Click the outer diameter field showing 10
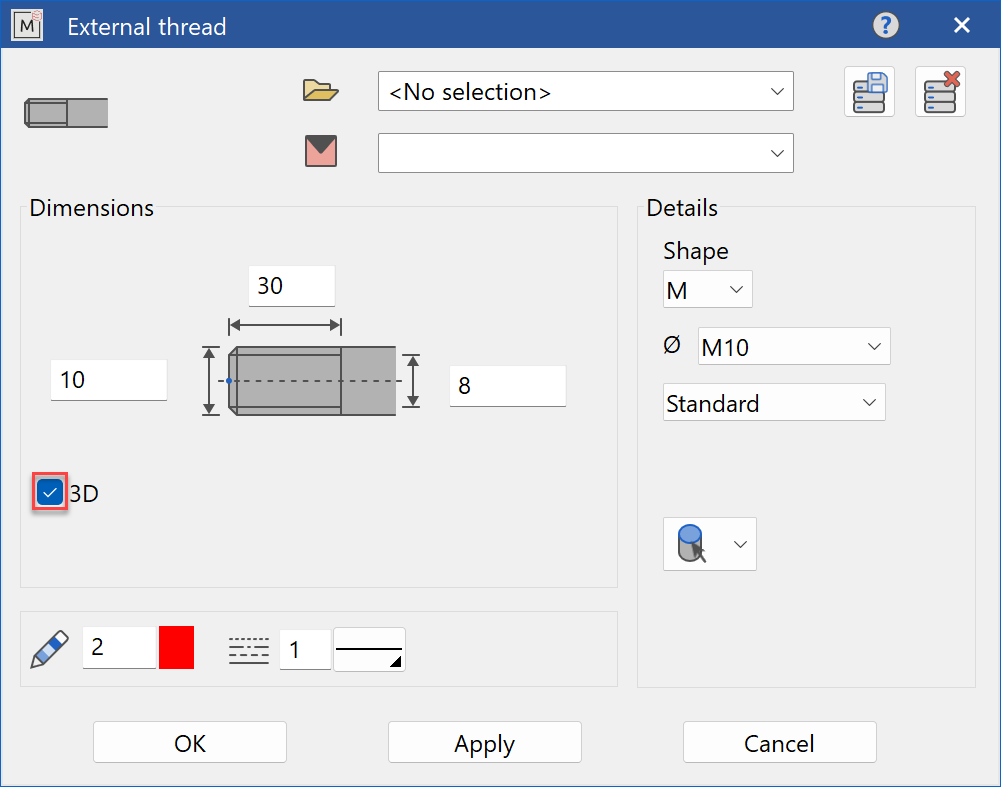1001x787 pixels. (109, 380)
